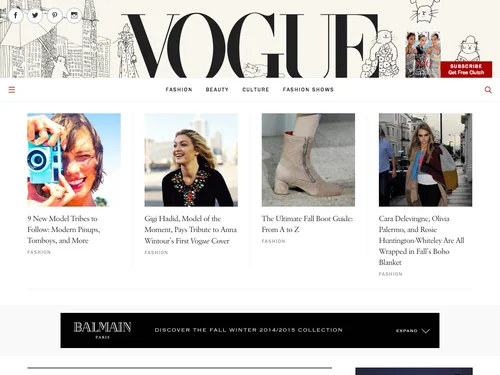Image resolution: width=500 pixels, height=375 pixels.
Task: Click the magazine cover subscription image
Action: 423,55
